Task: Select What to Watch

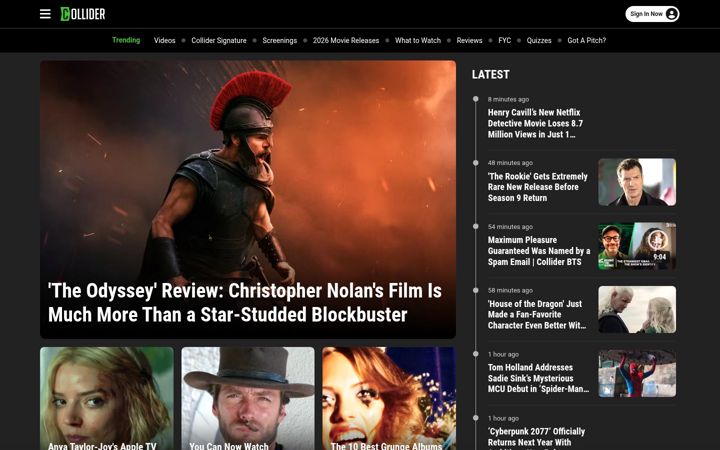Action: pos(418,40)
